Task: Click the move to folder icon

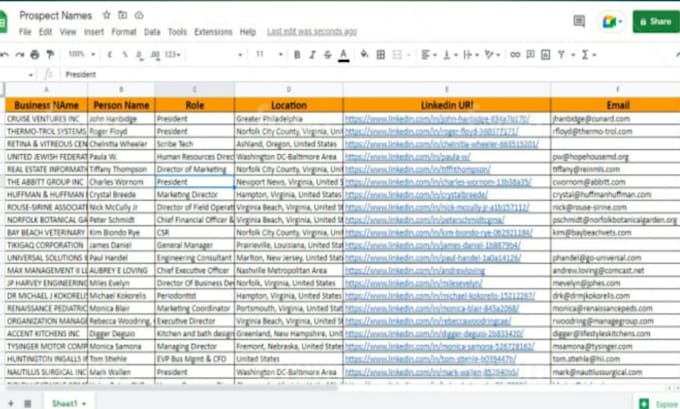Action: pos(123,15)
